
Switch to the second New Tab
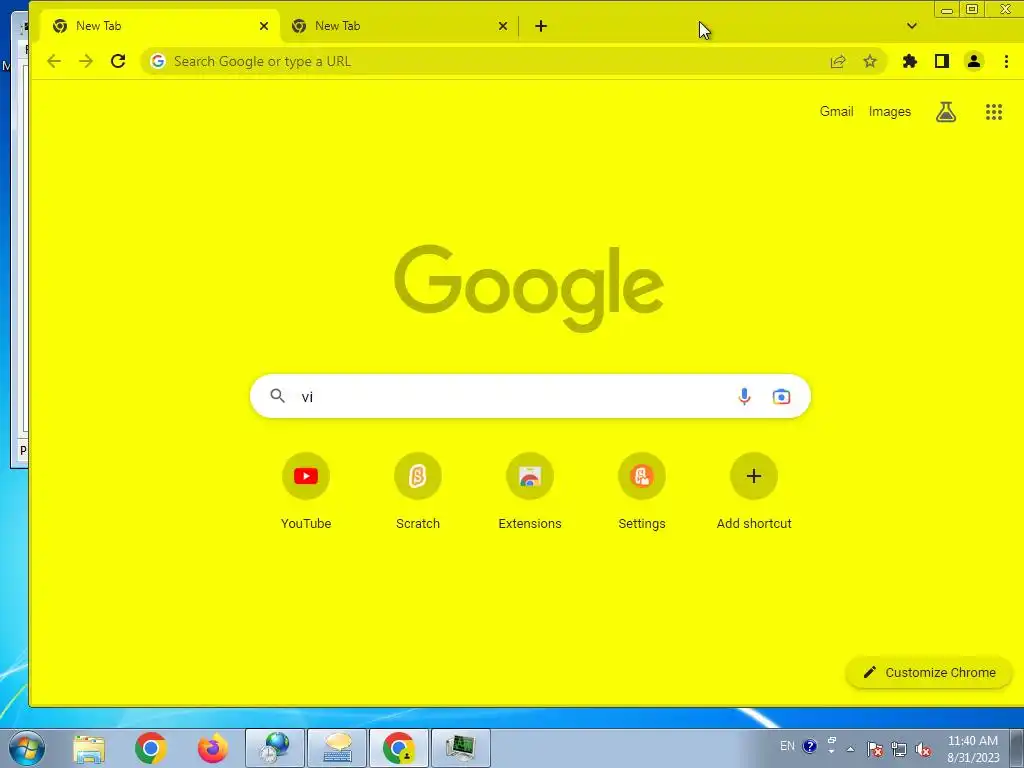(399, 26)
